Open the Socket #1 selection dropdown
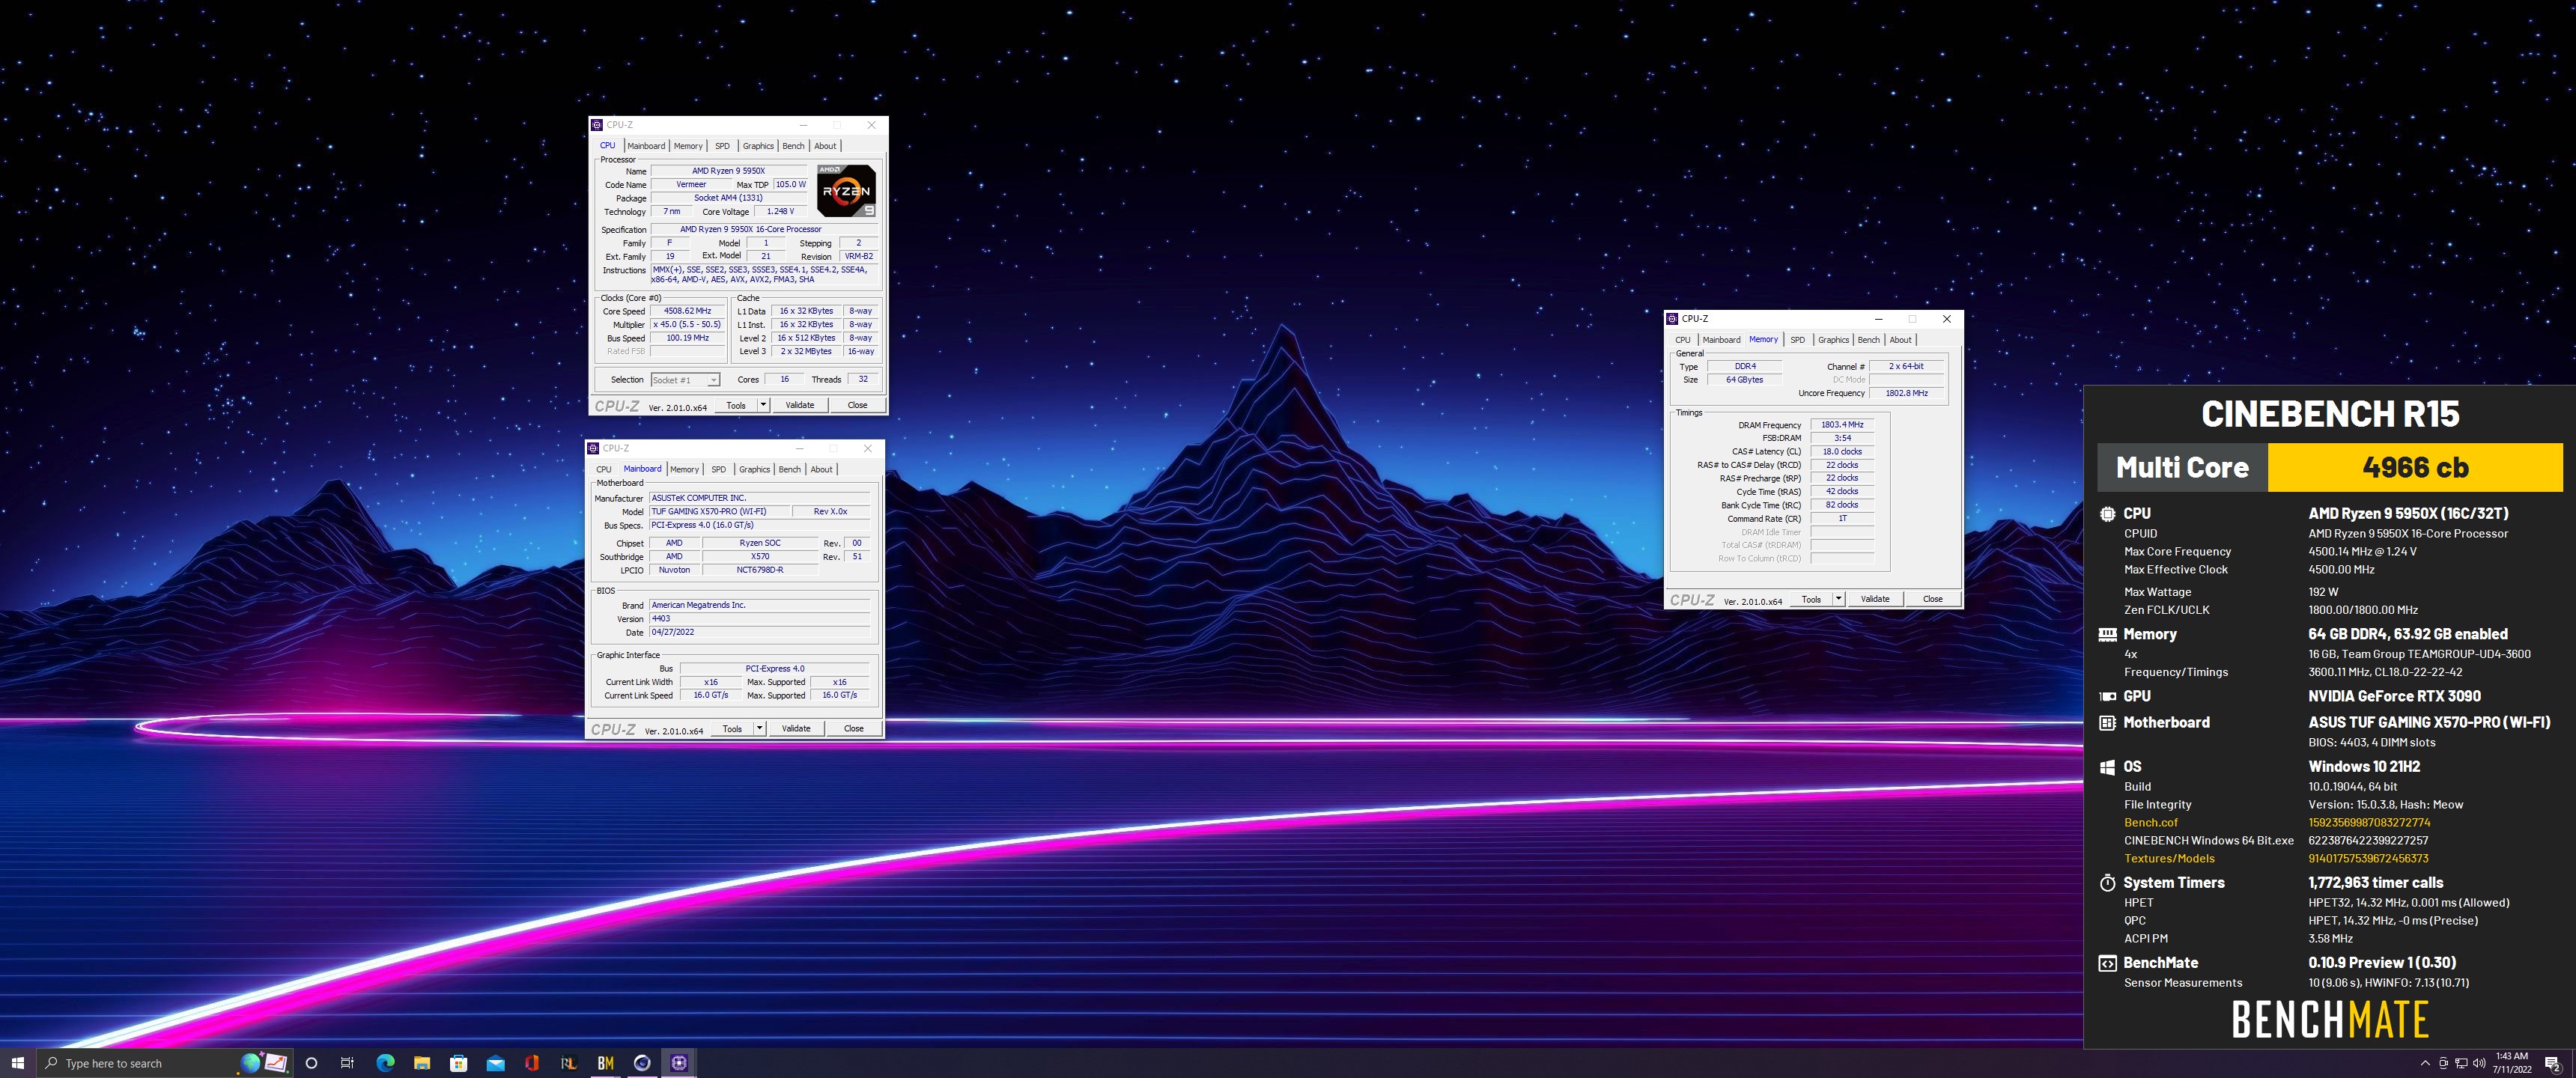The width and height of the screenshot is (2576, 1078). [x=685, y=380]
